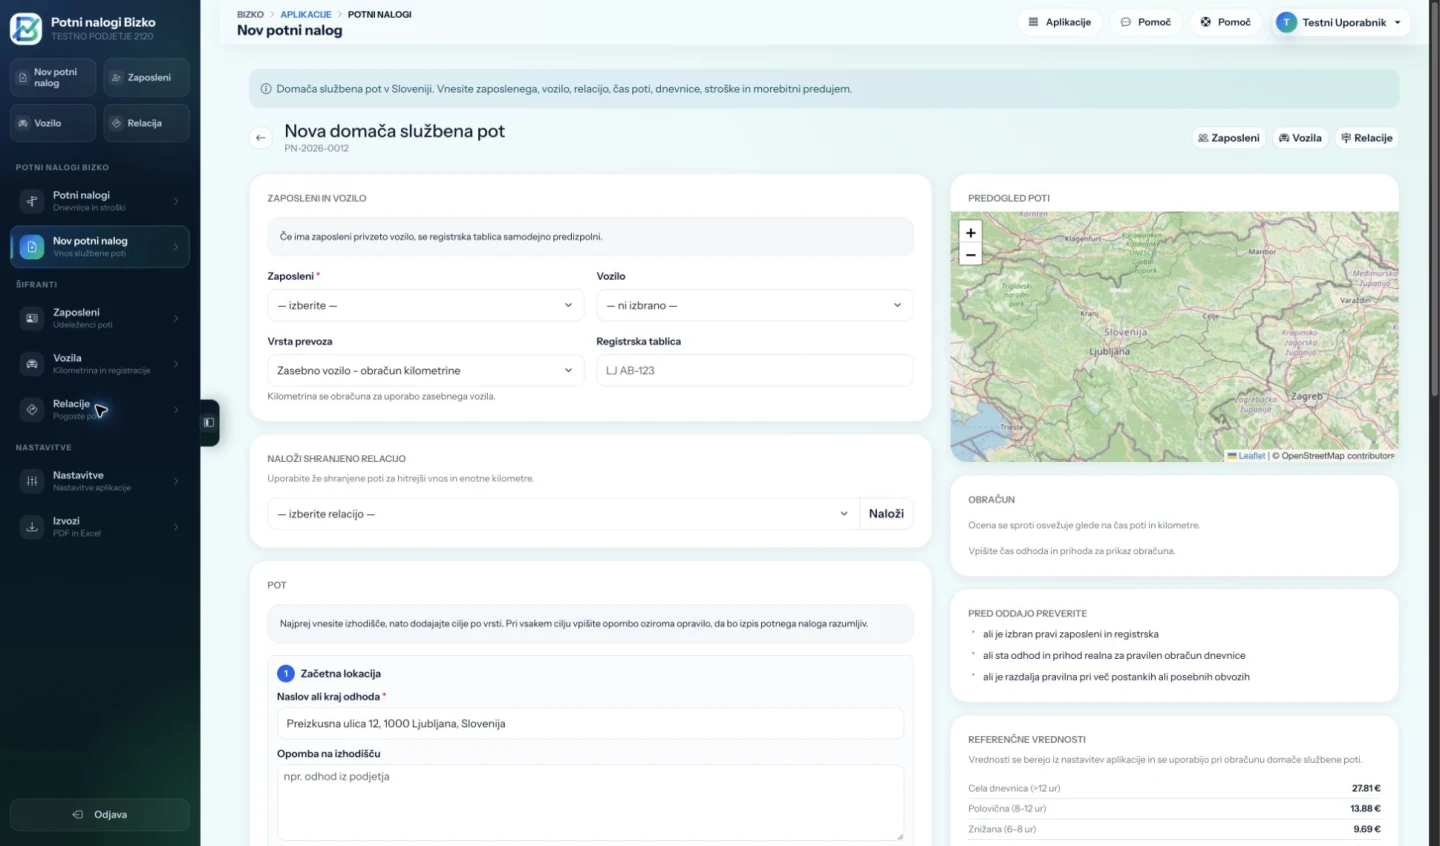Zoom in on the route preview map
This screenshot has width=1440, height=846.
[970, 232]
